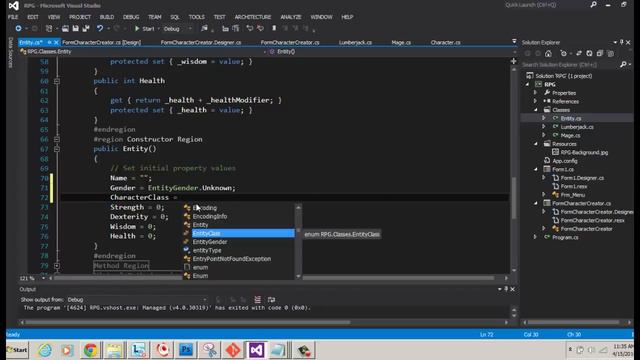Image resolution: width=640 pixels, height=360 pixels.
Task: Click the Start debugging button
Action: (144, 29)
